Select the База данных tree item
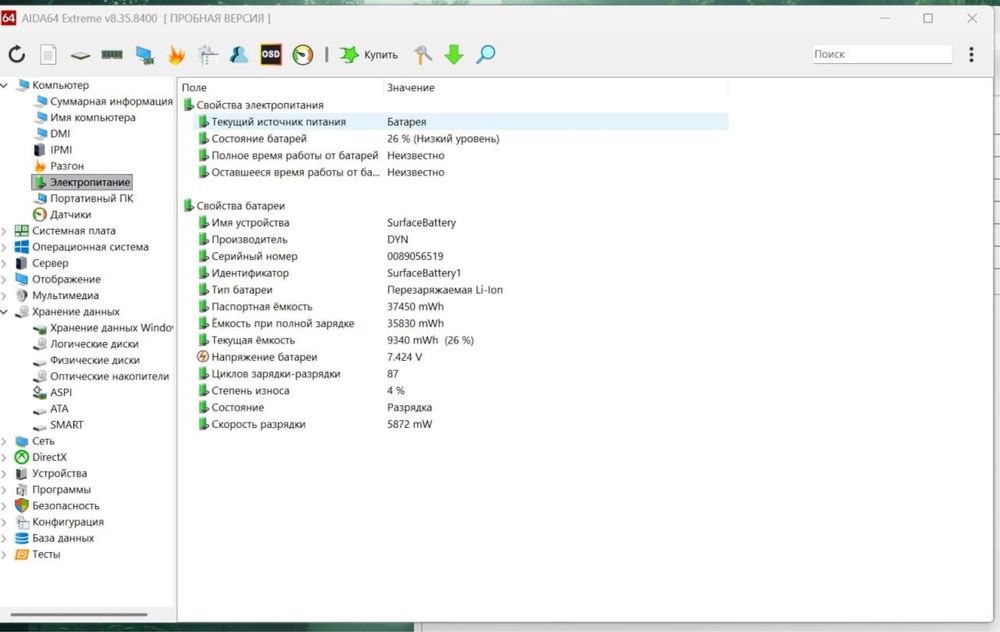 tap(62, 538)
